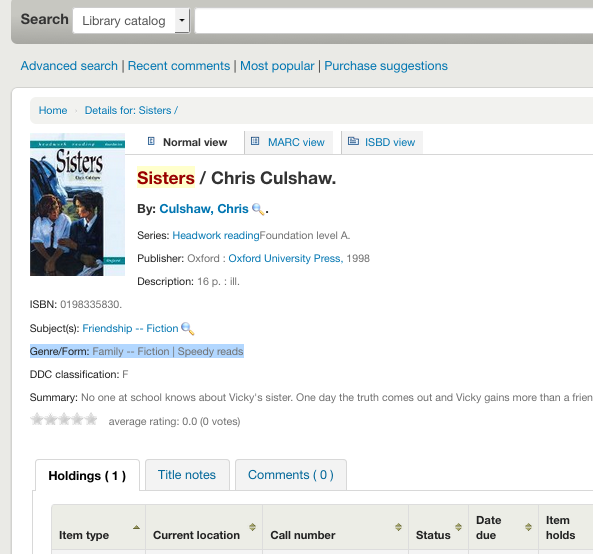
Task: Click the Sisters book cover thumbnail
Action: coord(78,204)
